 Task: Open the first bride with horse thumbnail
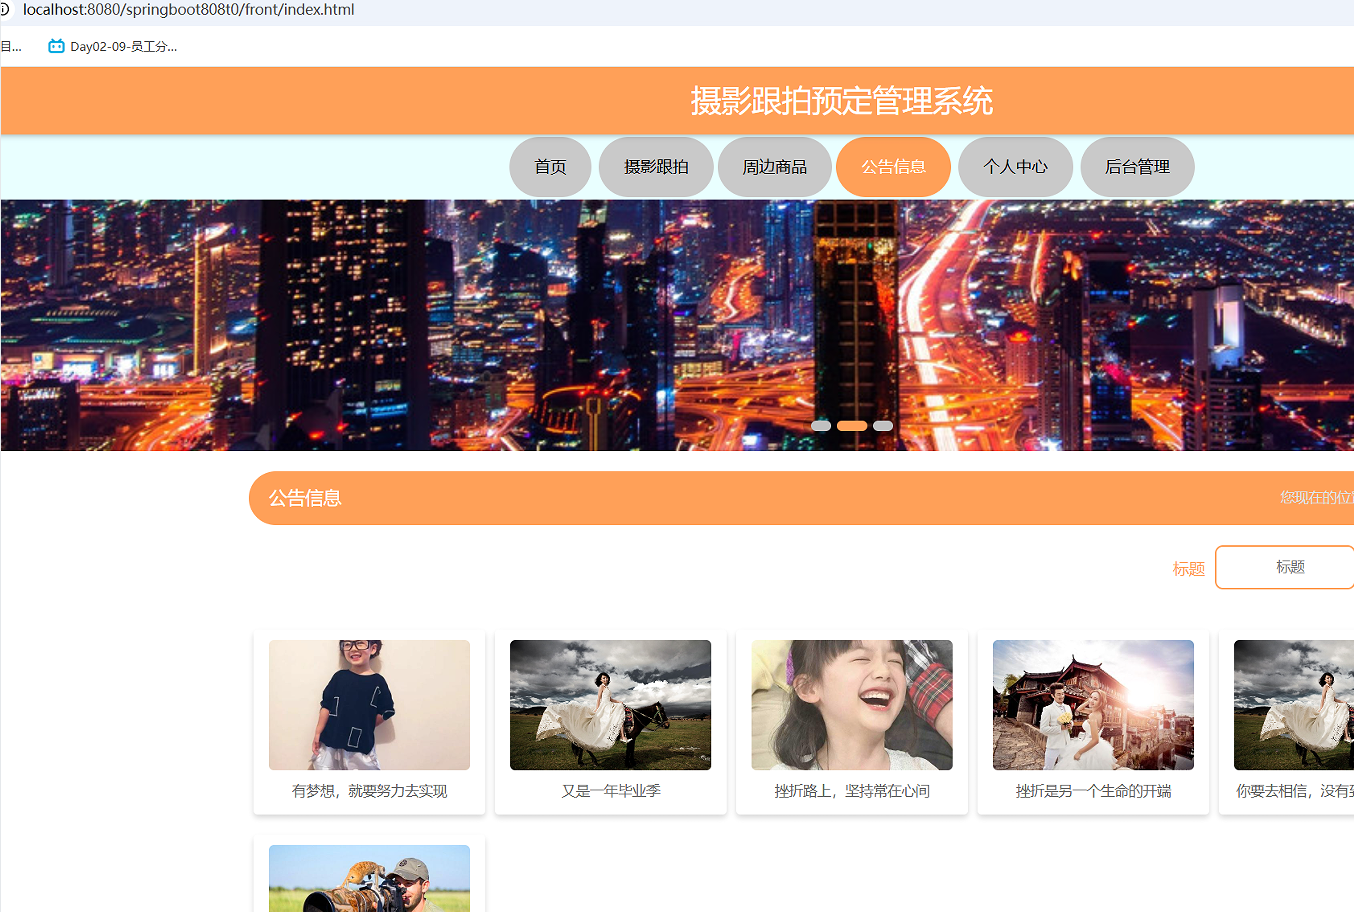(610, 705)
